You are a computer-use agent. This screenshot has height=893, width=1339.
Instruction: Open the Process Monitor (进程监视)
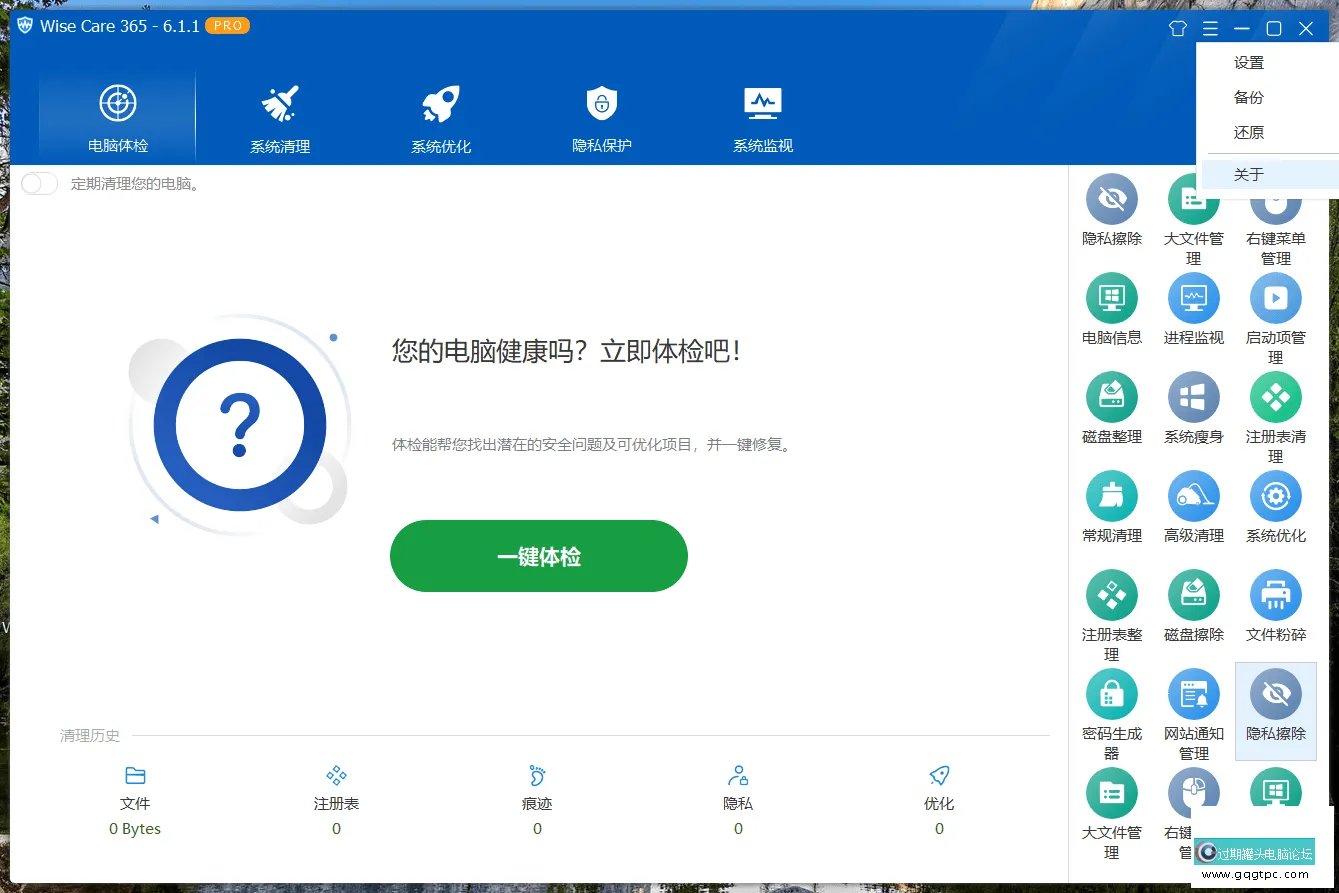pyautogui.click(x=1194, y=298)
